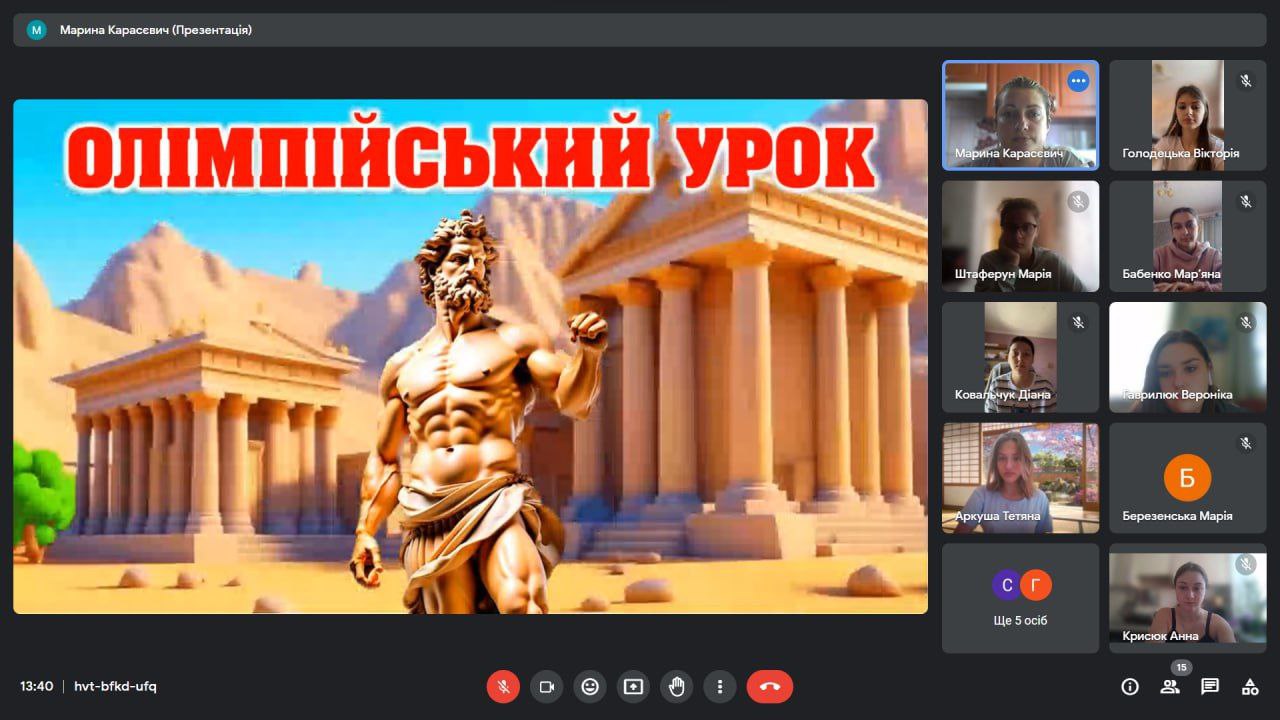Show the participants list people icon
Screen dimensions: 1280x720
click(1170, 686)
